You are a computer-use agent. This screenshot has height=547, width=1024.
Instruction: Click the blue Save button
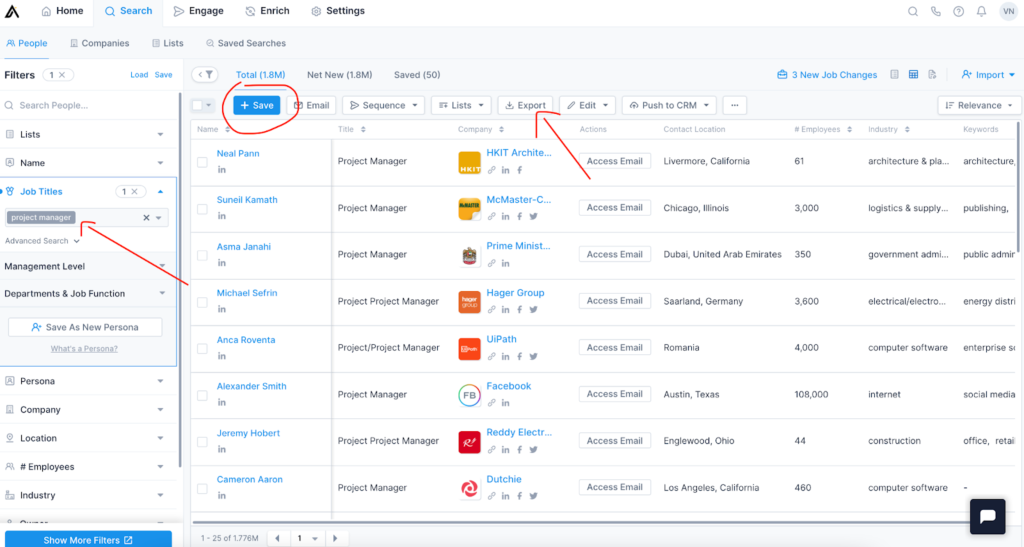coord(257,105)
